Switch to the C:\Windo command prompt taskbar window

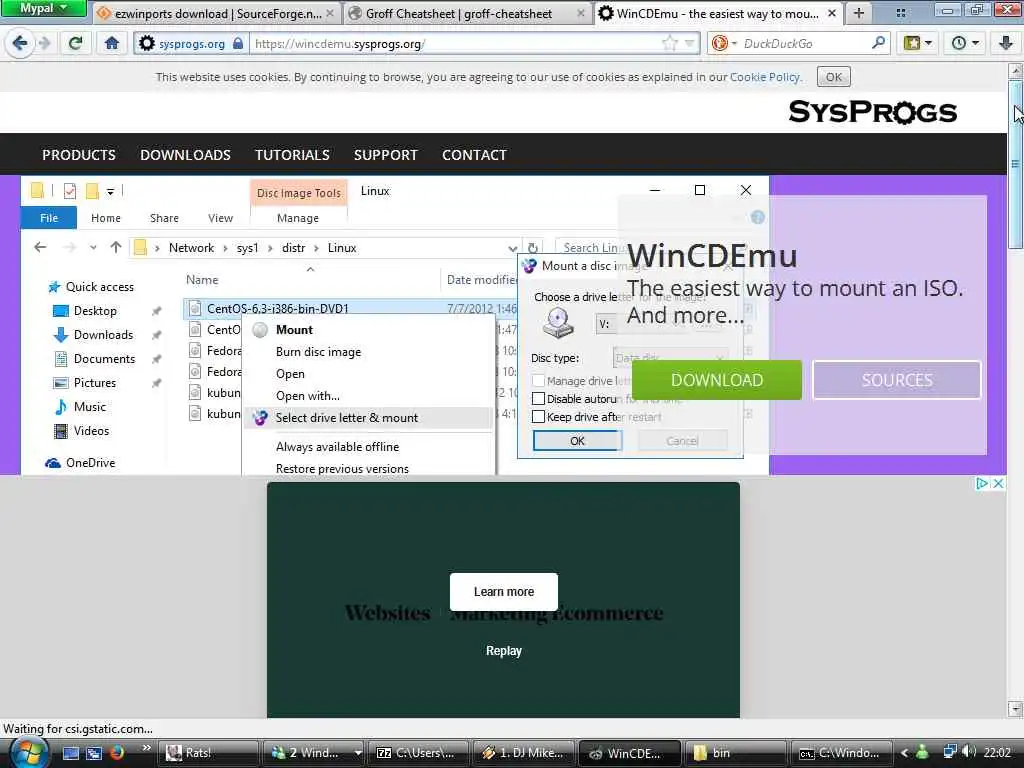840,753
